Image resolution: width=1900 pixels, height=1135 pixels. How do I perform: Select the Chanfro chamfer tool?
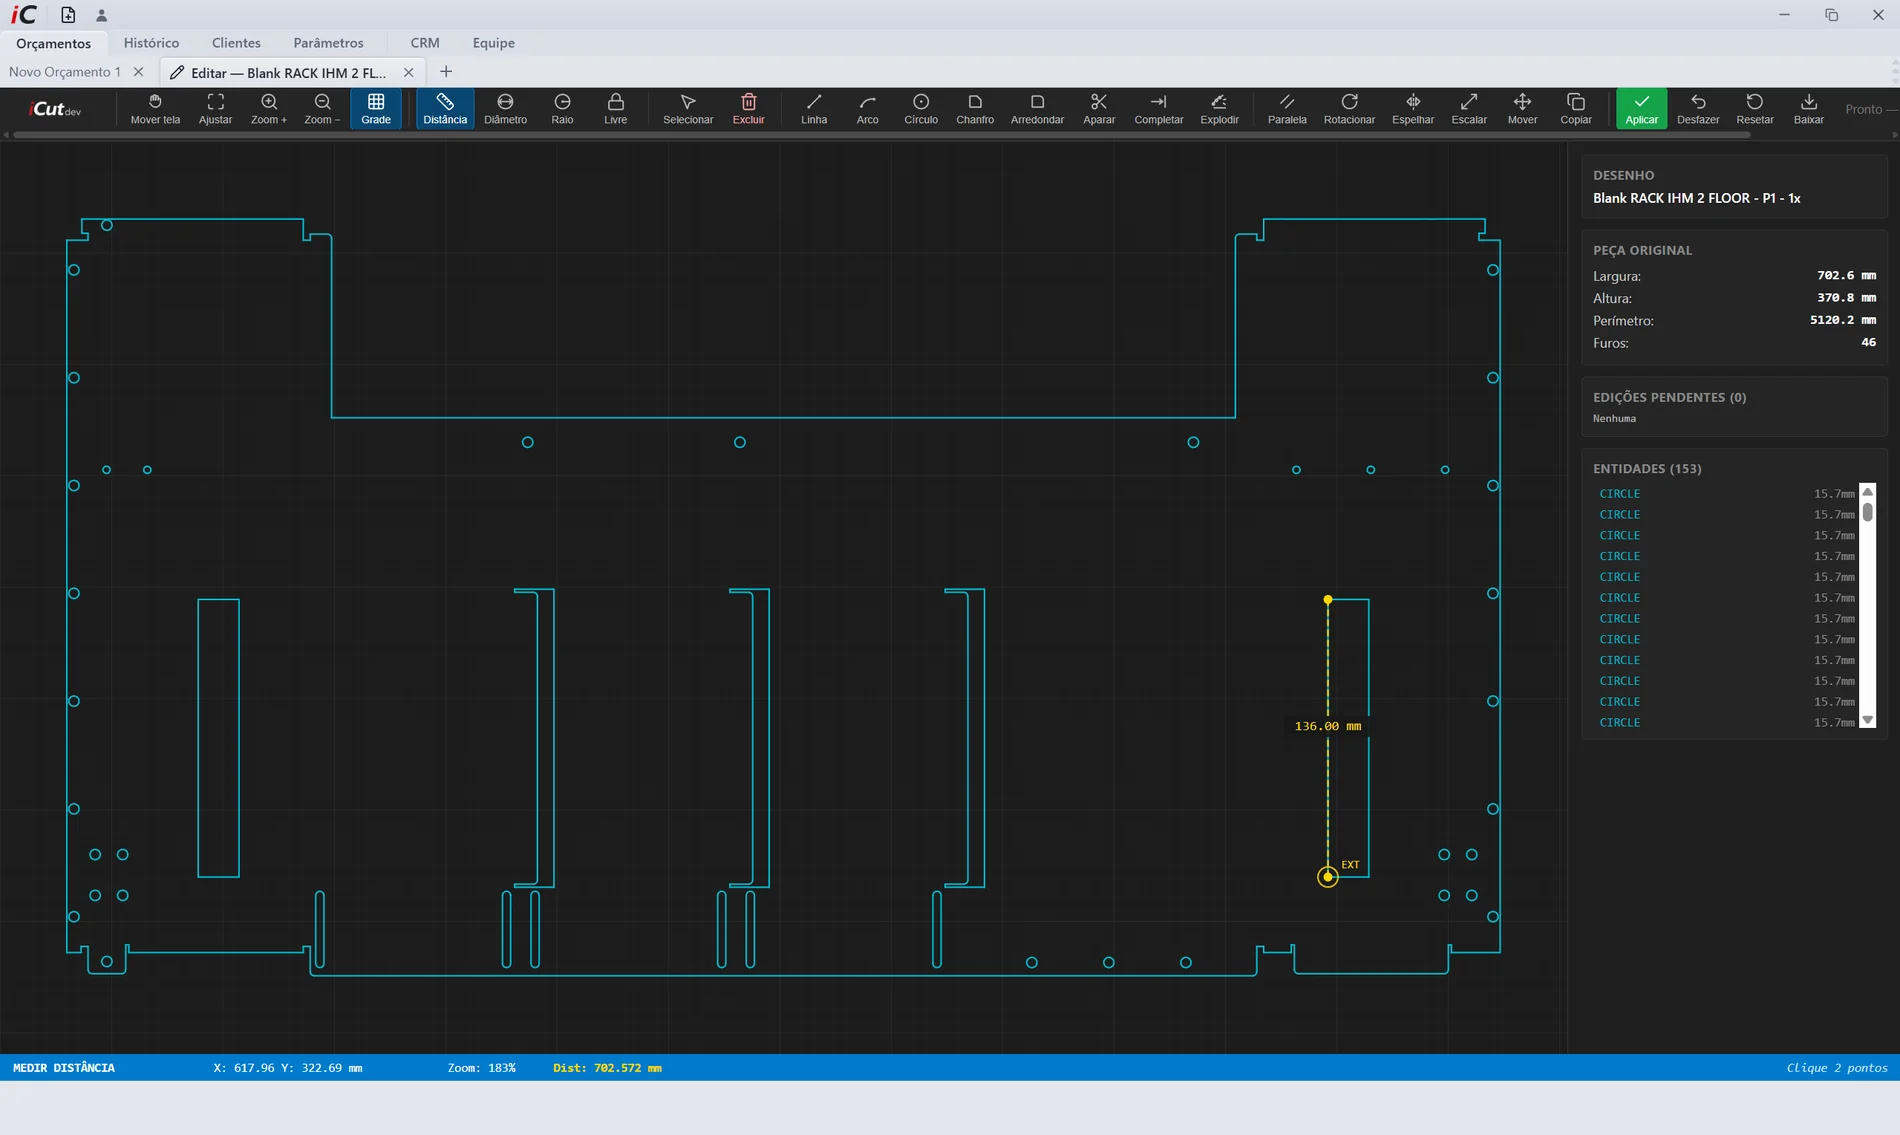975,109
